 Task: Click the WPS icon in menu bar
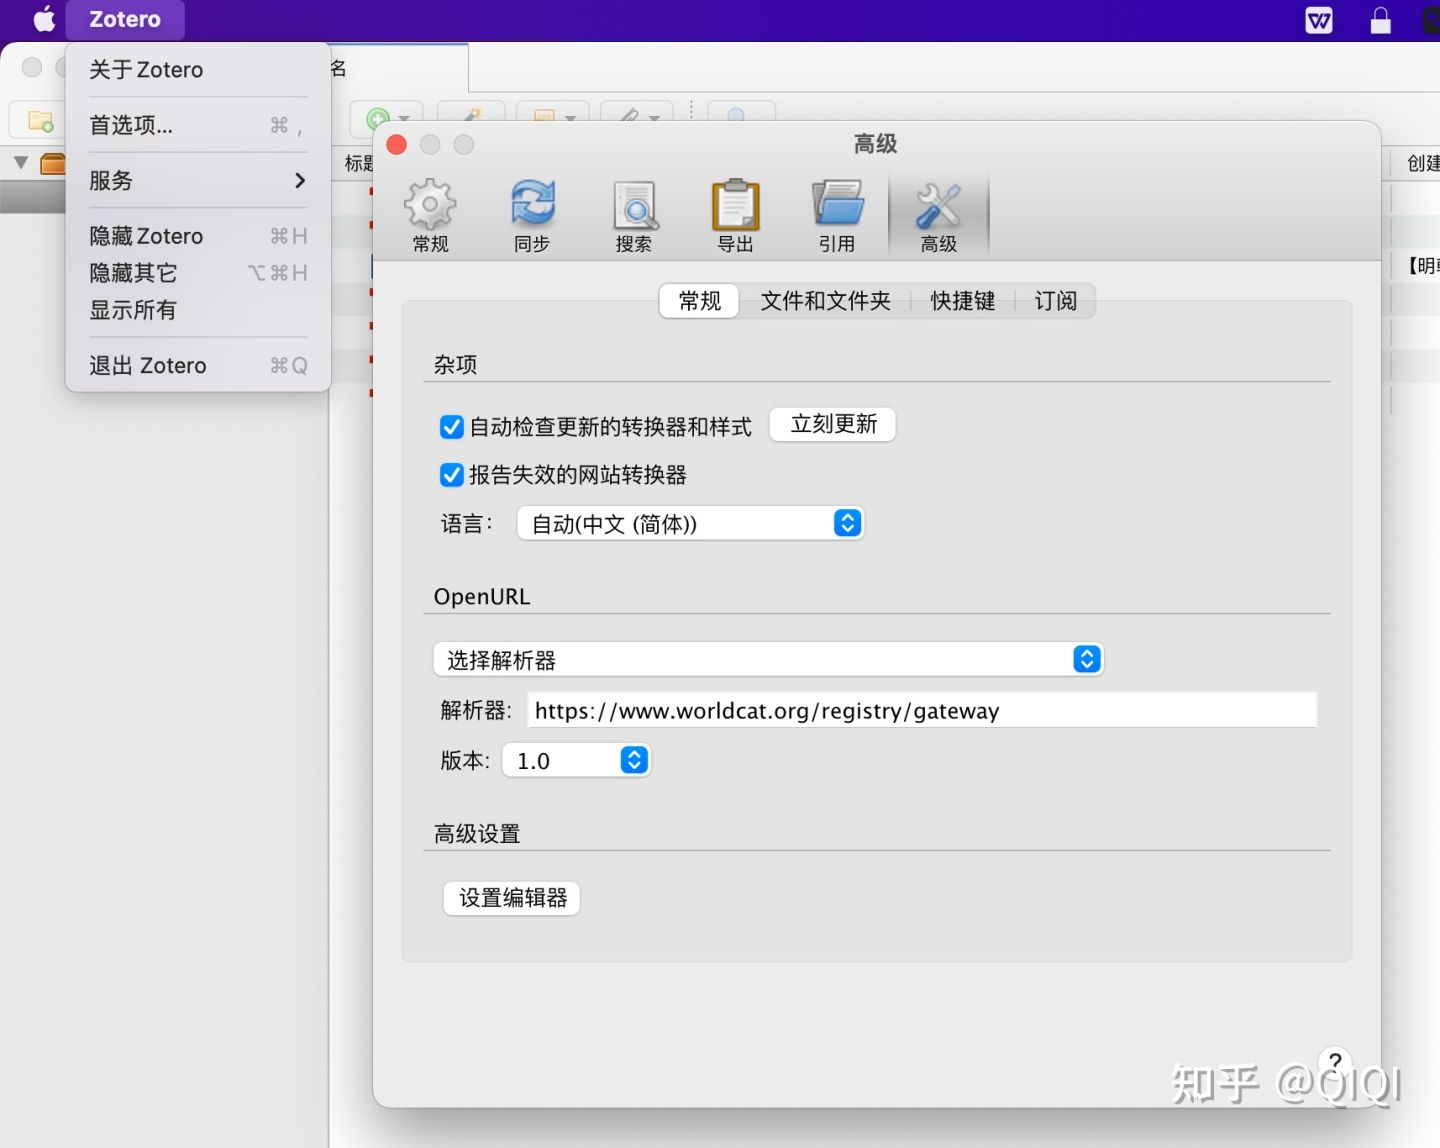pyautogui.click(x=1319, y=20)
